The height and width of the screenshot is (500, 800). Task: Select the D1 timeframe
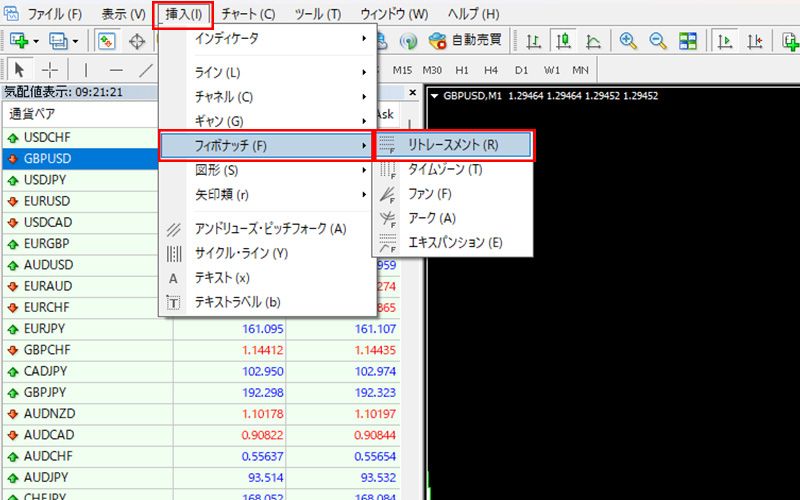521,70
